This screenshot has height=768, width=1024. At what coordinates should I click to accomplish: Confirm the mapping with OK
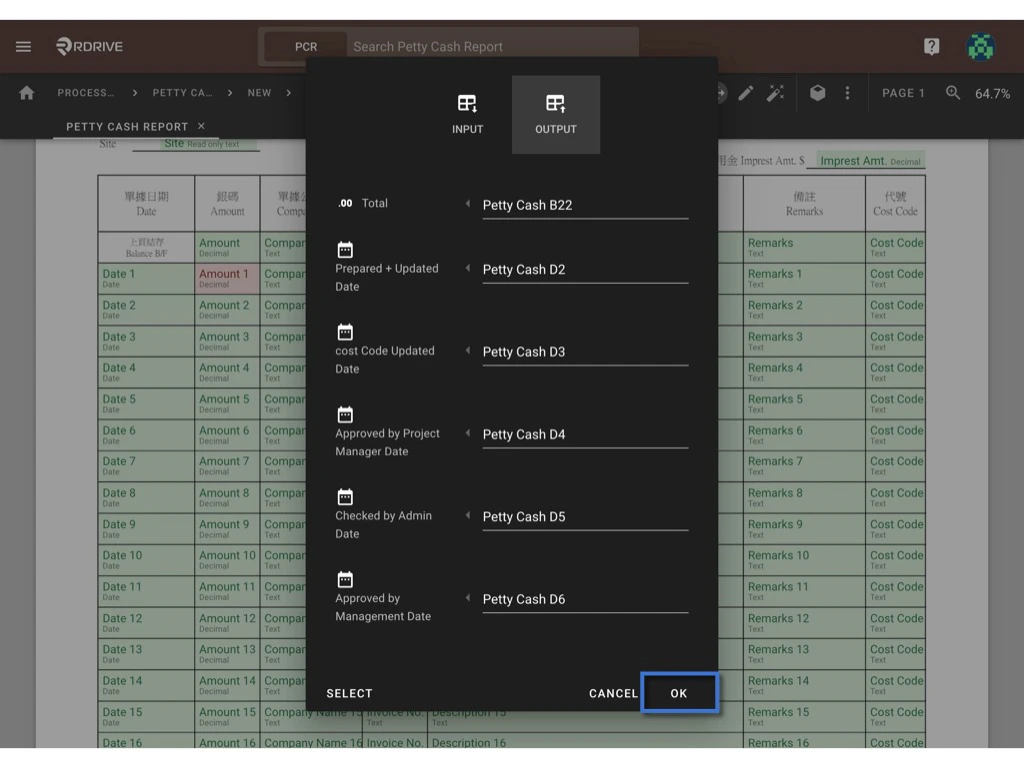(679, 692)
